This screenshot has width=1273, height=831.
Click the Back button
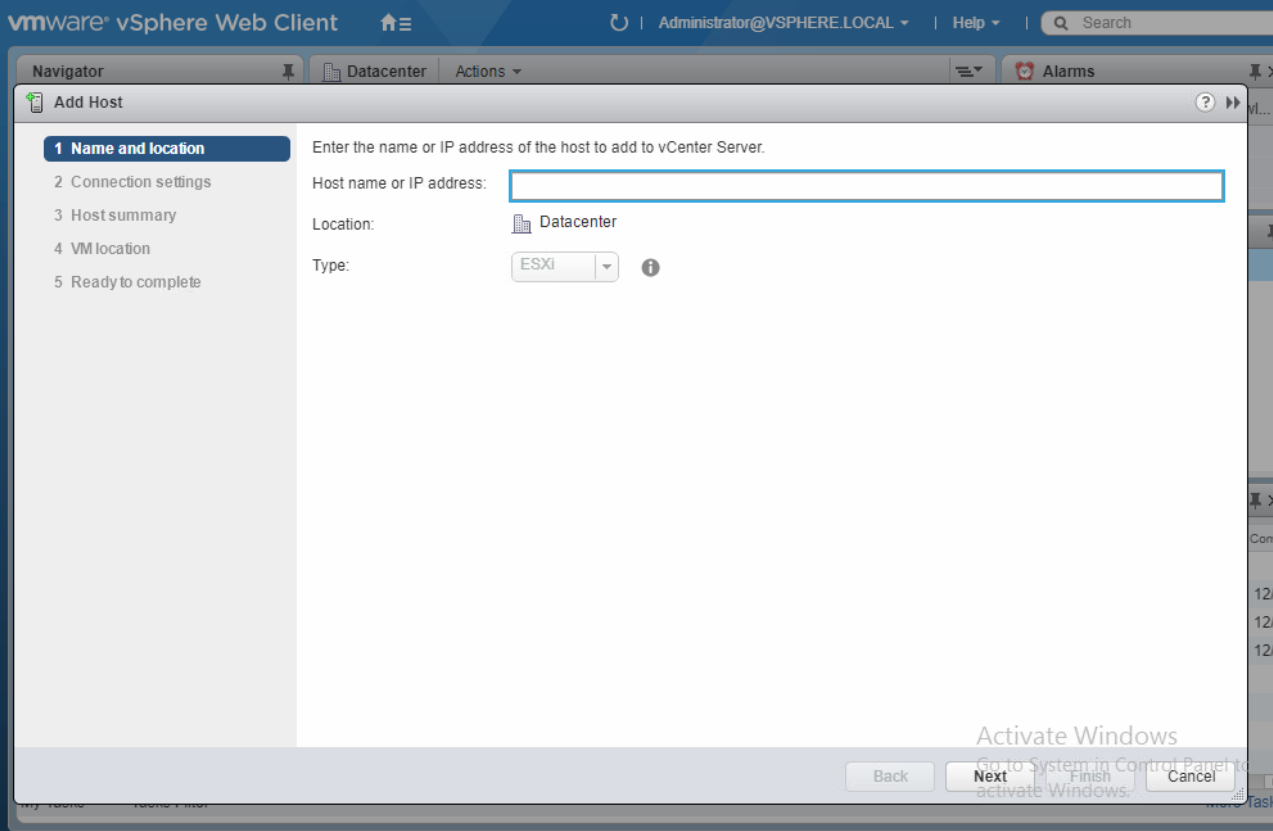tap(890, 776)
